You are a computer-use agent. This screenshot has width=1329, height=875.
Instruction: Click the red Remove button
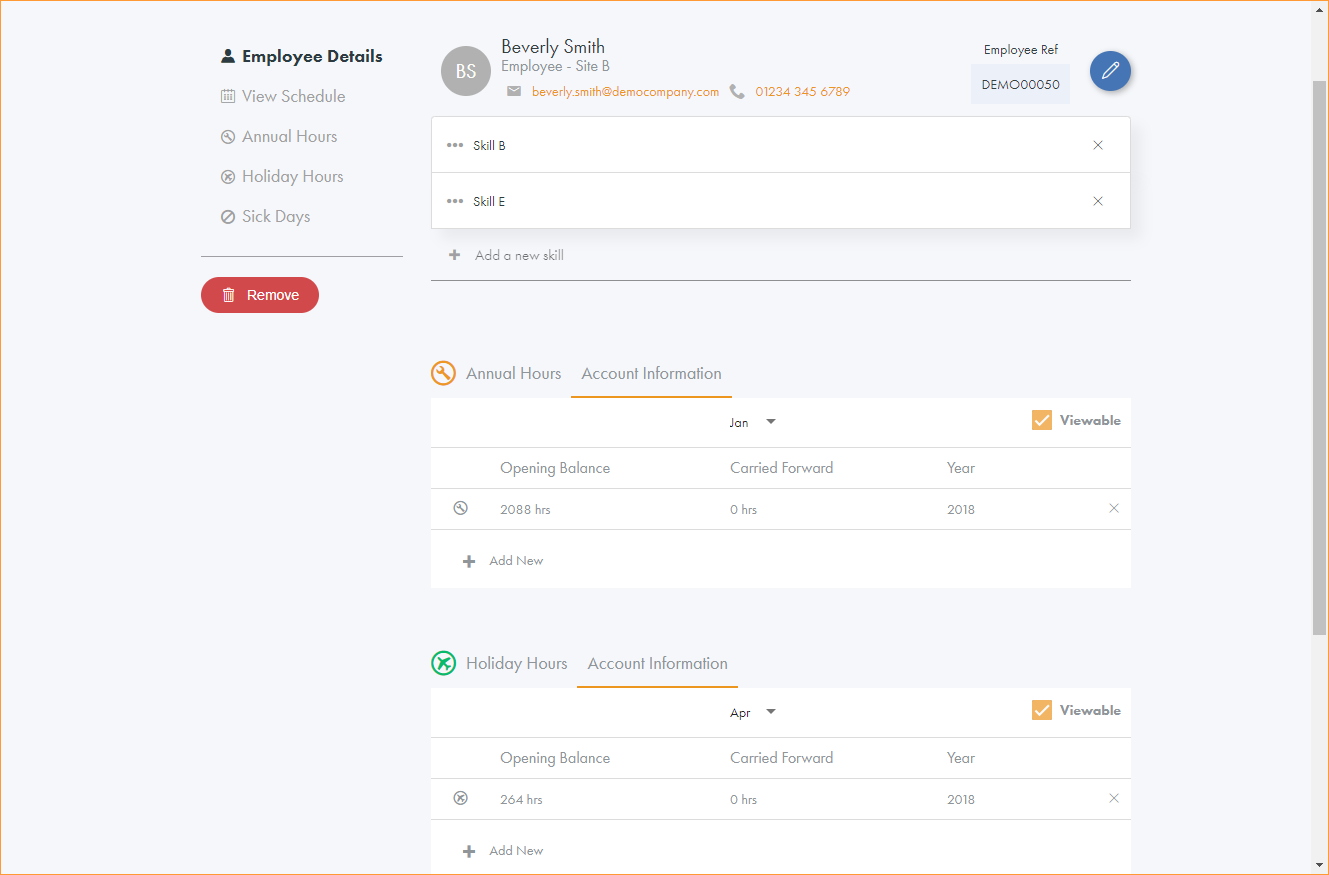click(x=260, y=295)
